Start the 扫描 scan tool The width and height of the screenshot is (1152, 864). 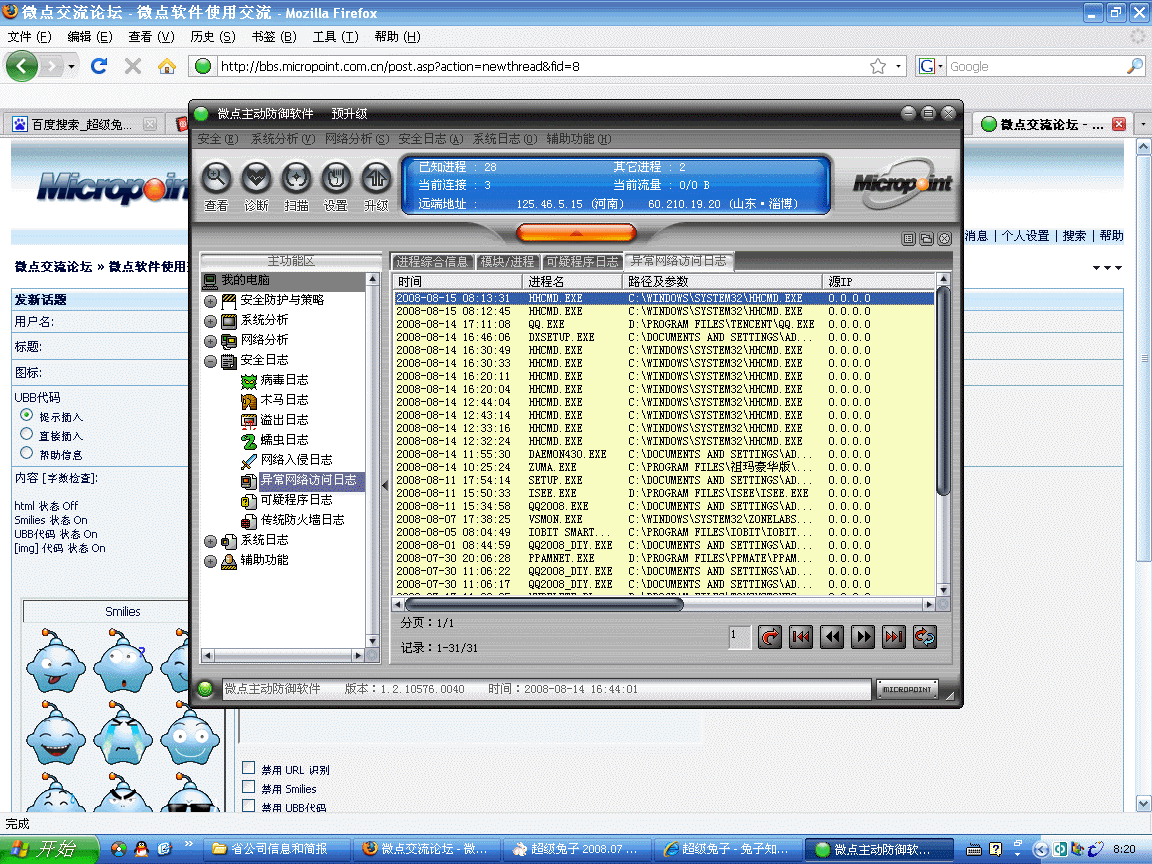[x=296, y=179]
